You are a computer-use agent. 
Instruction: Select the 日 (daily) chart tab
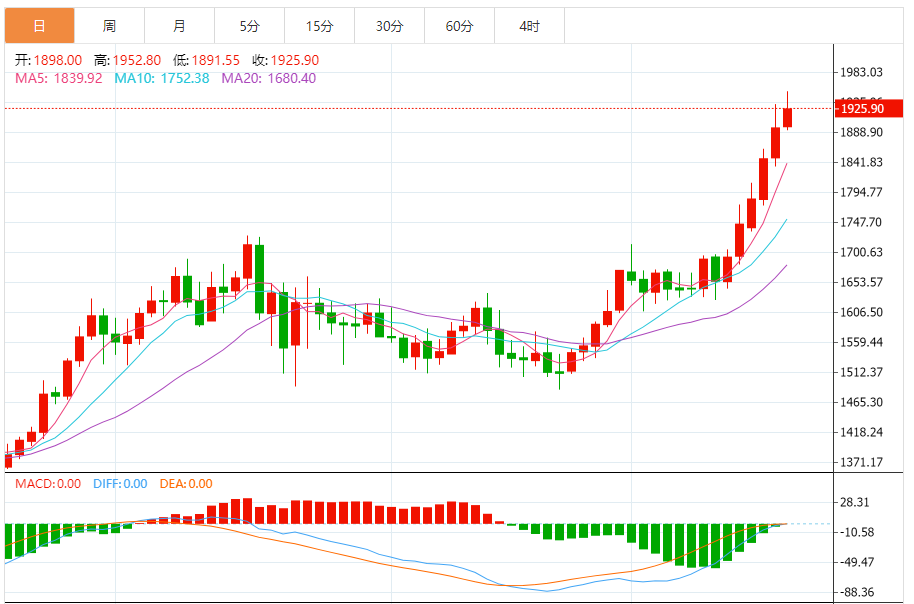click(x=39, y=26)
